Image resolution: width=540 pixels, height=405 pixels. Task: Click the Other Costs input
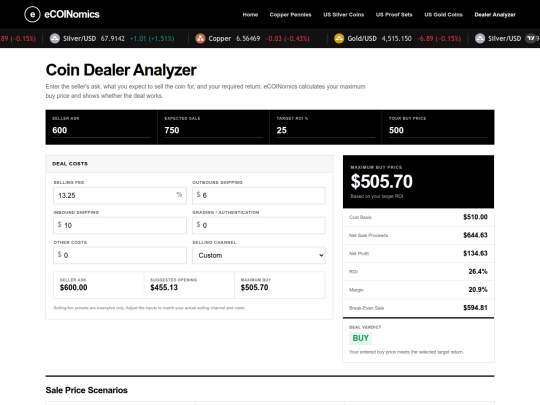(120, 255)
